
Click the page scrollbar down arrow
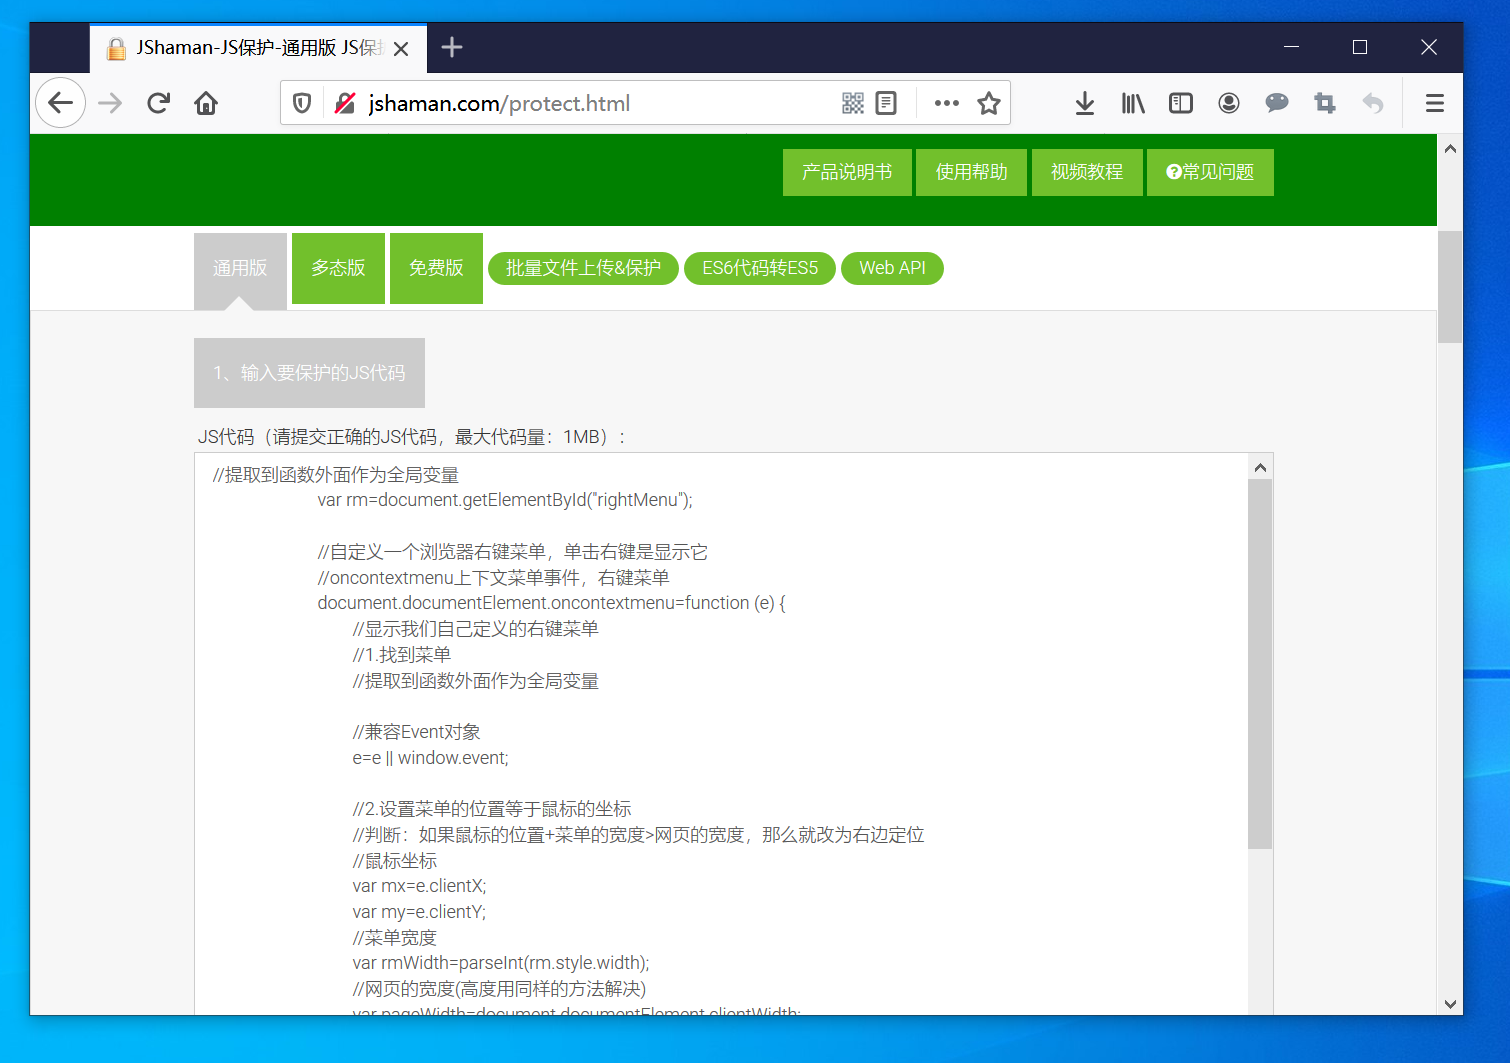[x=1450, y=1003]
